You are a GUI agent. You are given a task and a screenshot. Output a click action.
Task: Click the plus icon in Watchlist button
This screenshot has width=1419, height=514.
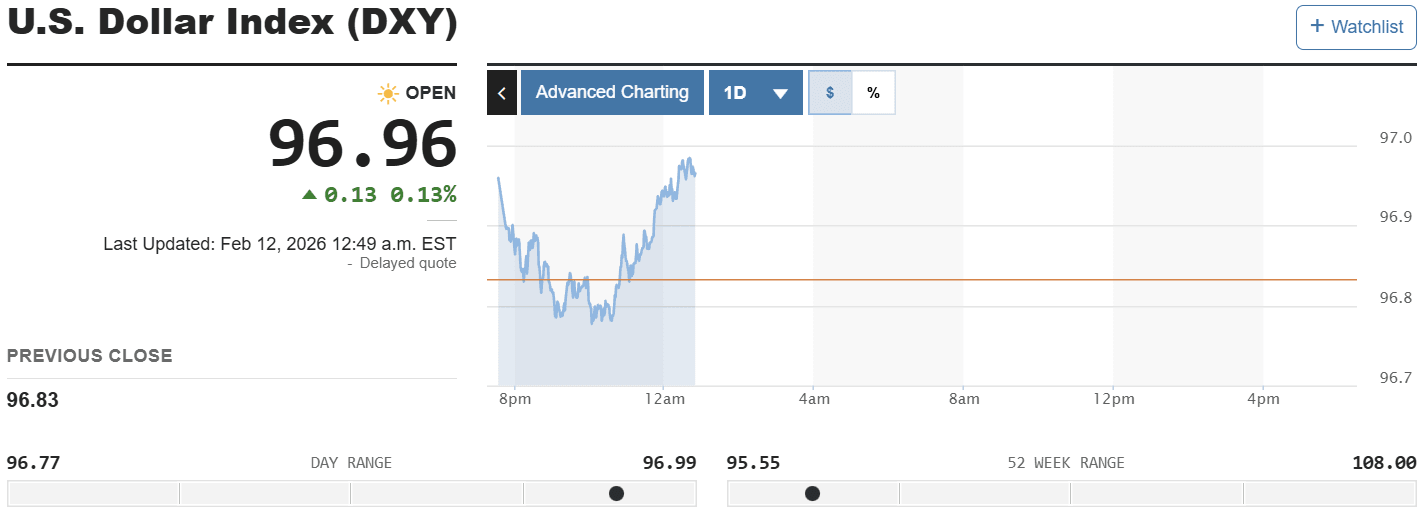[x=1316, y=26]
